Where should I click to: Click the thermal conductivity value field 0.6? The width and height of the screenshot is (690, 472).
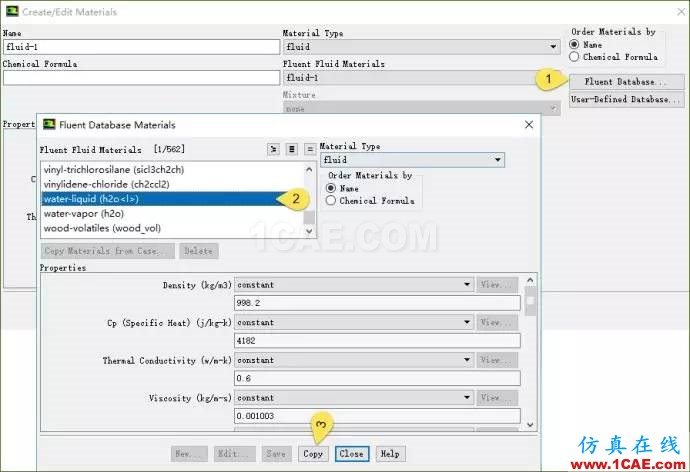[x=377, y=378]
